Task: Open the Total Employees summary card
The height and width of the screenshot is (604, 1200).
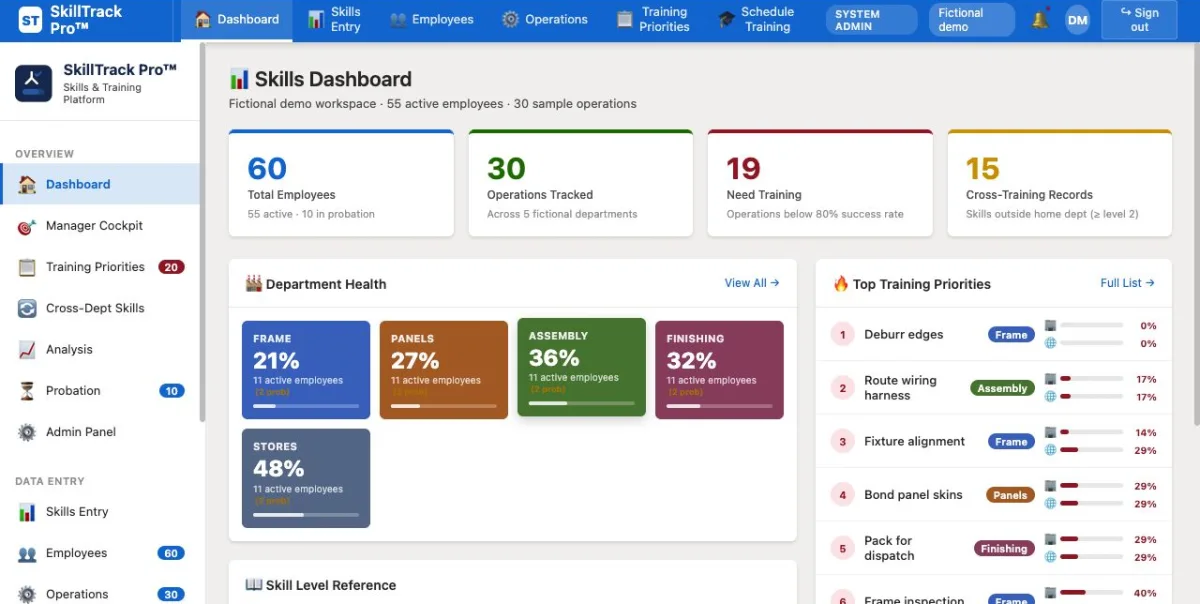Action: pyautogui.click(x=341, y=183)
